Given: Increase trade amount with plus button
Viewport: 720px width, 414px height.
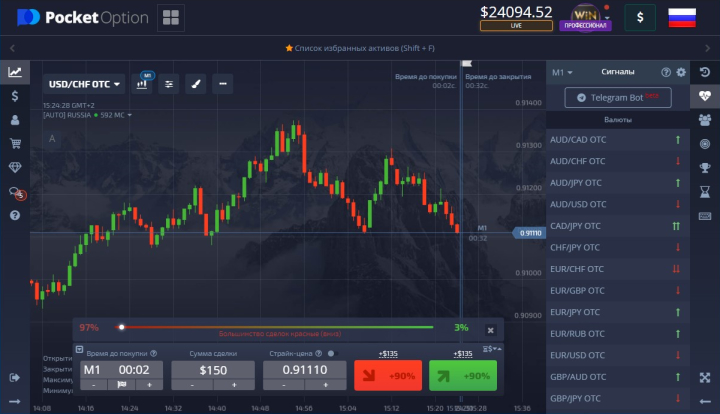Looking at the screenshot, I should pos(234,384).
